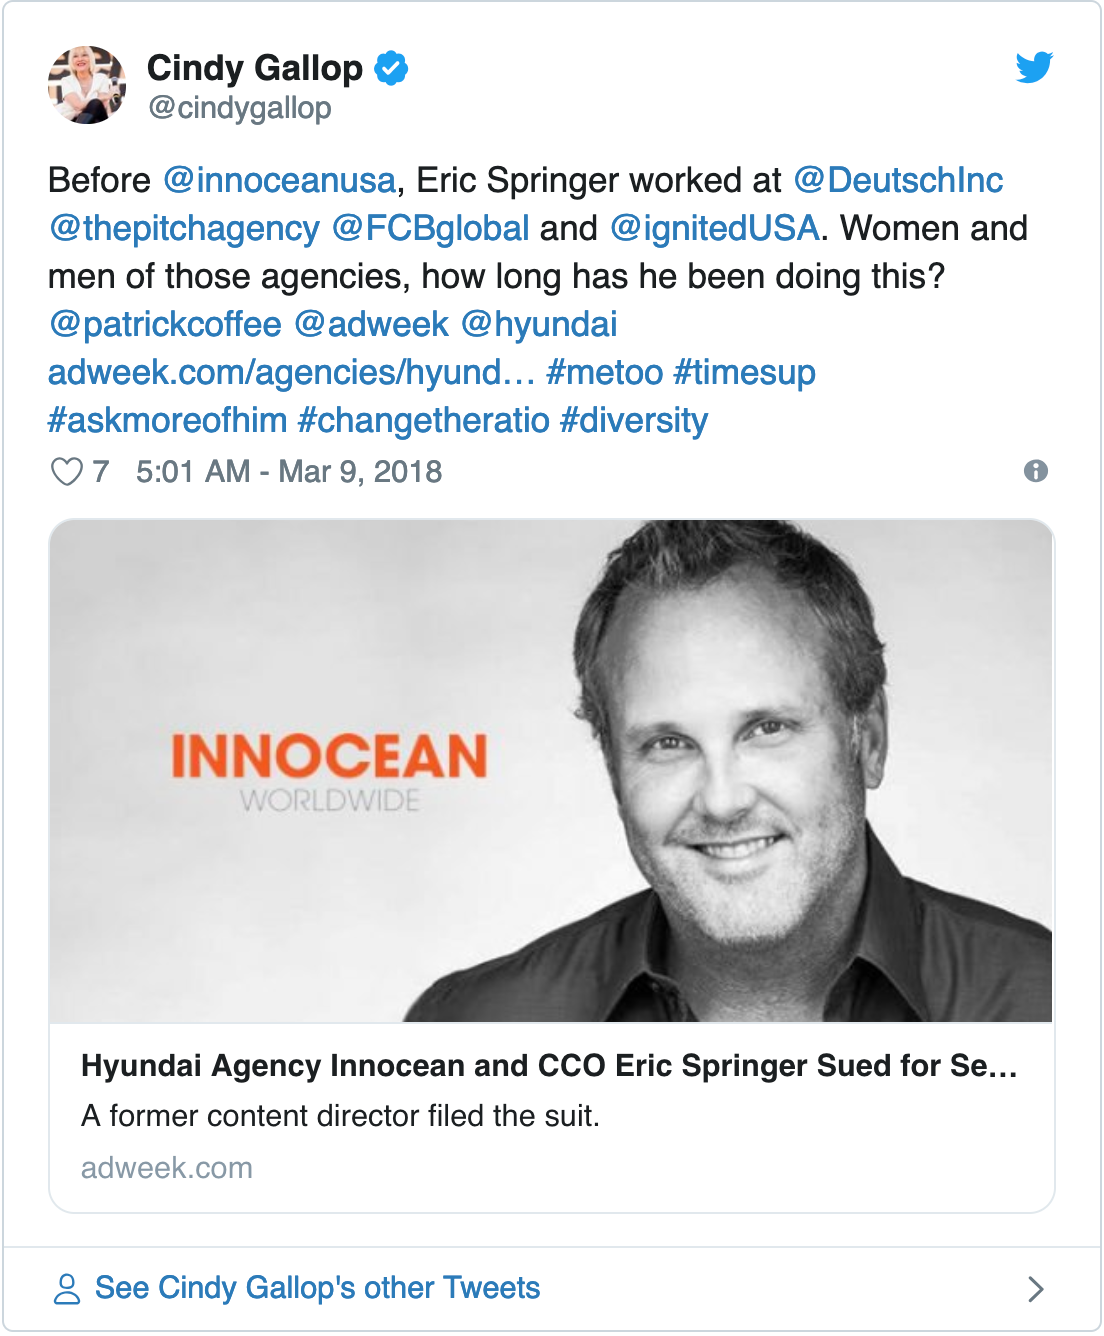The width and height of the screenshot is (1104, 1336).
Task: Select the #metoo hashtag
Action: [x=605, y=372]
